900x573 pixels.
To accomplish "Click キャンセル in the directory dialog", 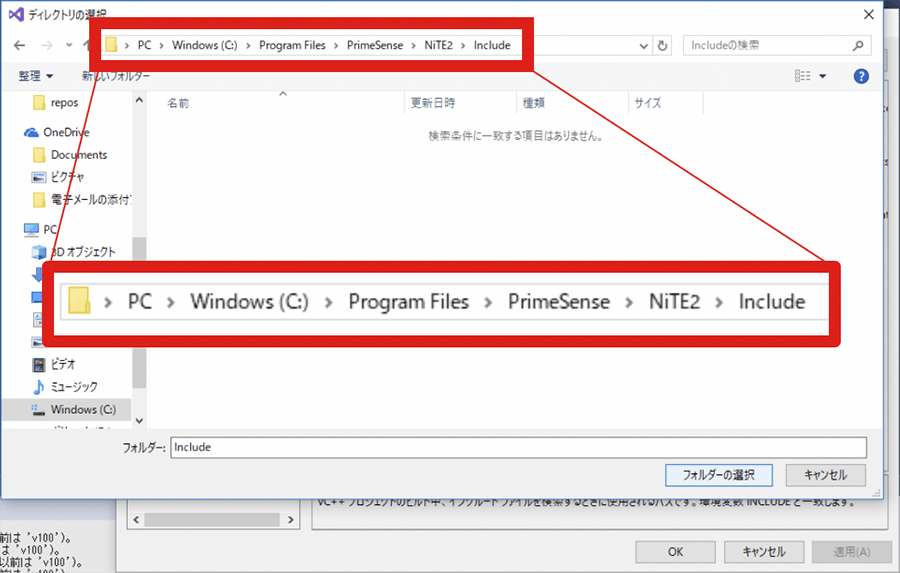I will [x=825, y=475].
